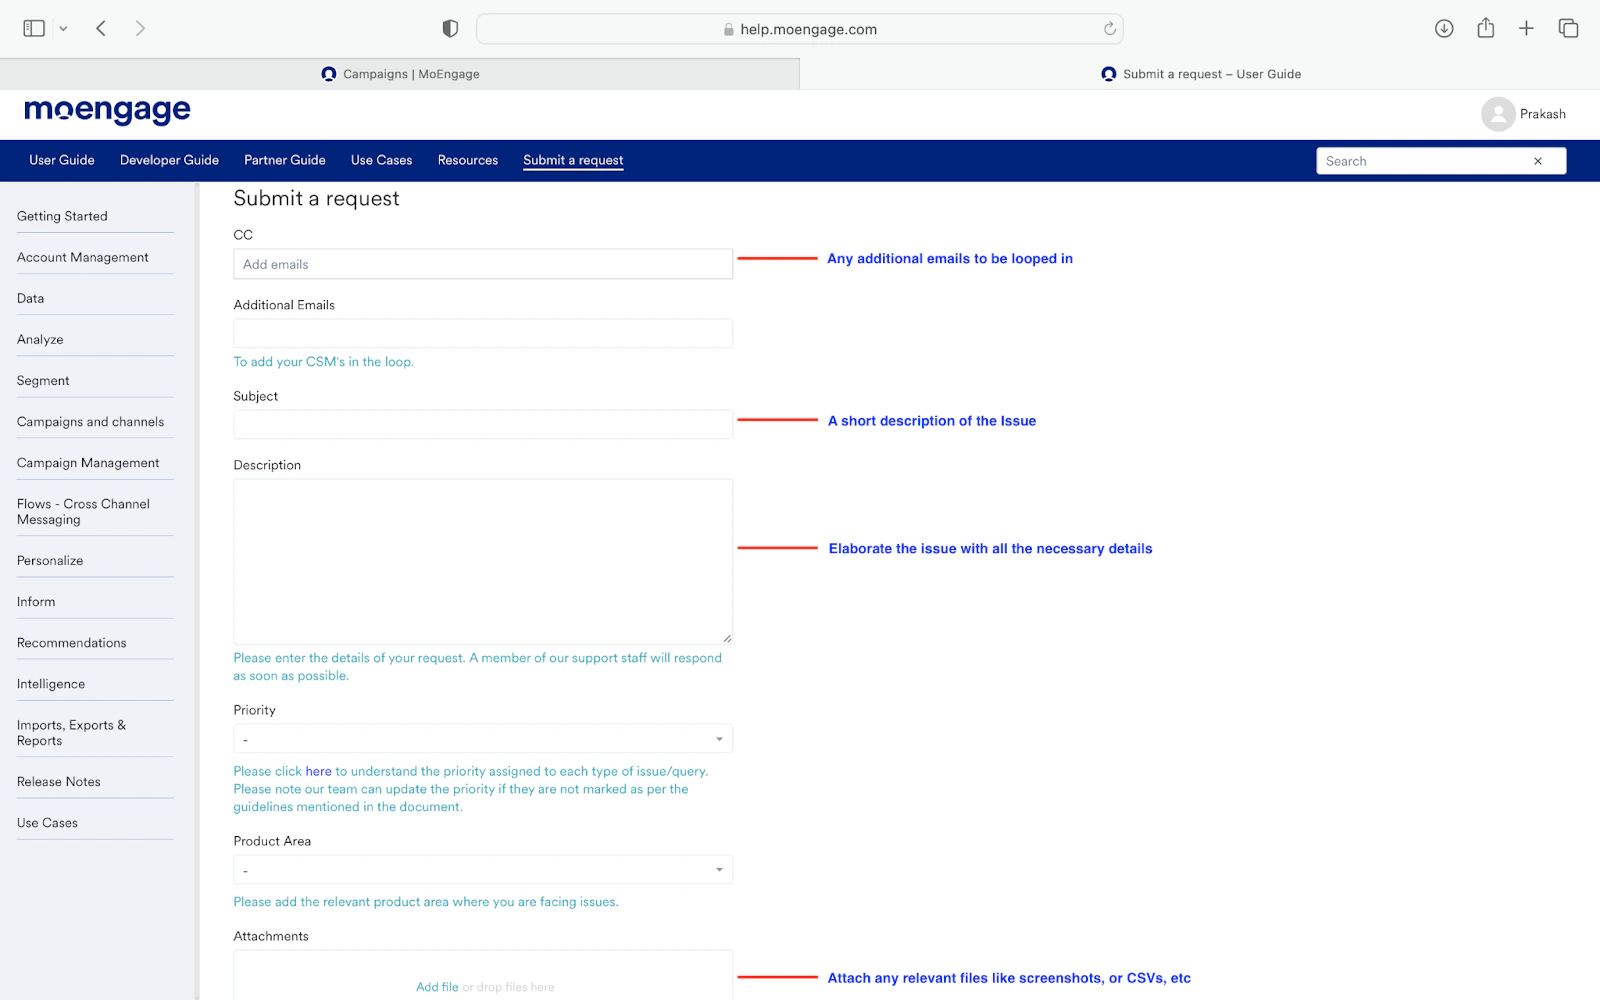The image size is (1600, 1000).
Task: Open User Guide in the navigation bar
Action: pyautogui.click(x=62, y=160)
